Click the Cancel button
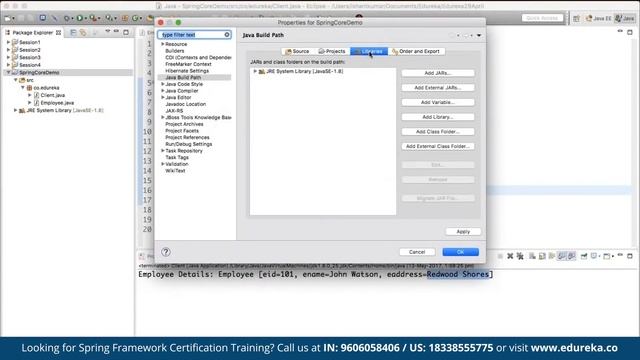 [417, 252]
